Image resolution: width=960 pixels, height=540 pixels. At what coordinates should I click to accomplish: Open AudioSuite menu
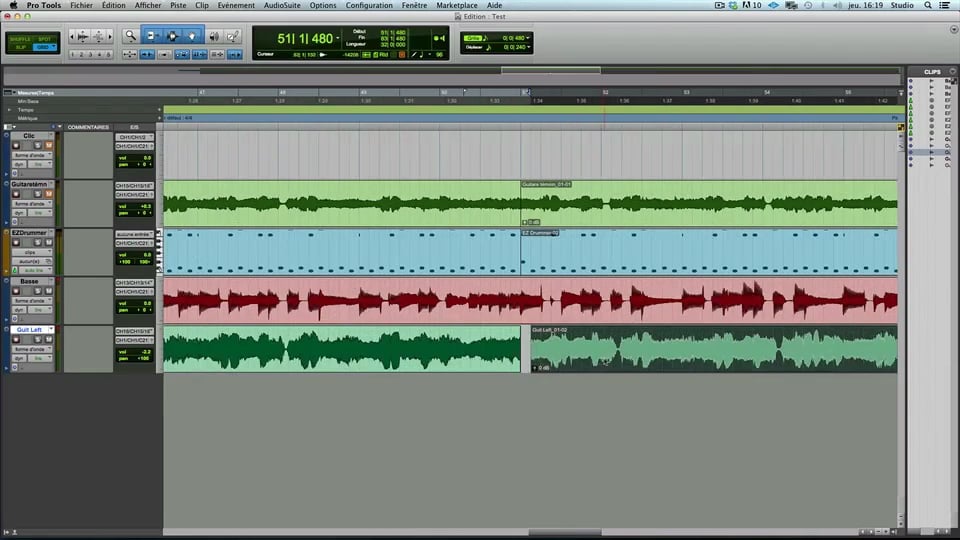[x=282, y=5]
